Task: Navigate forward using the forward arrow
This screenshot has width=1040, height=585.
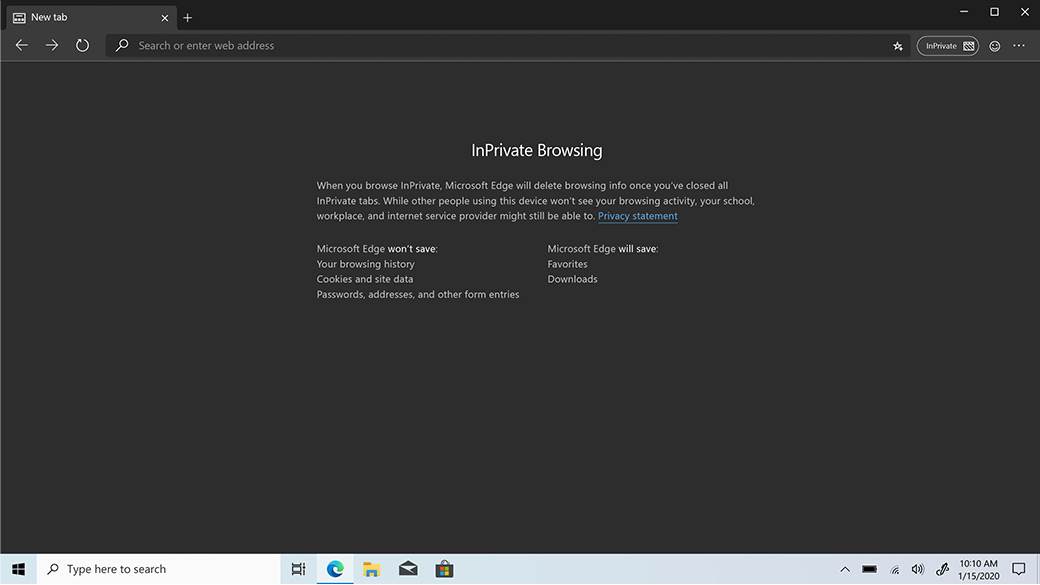Action: (x=51, y=45)
